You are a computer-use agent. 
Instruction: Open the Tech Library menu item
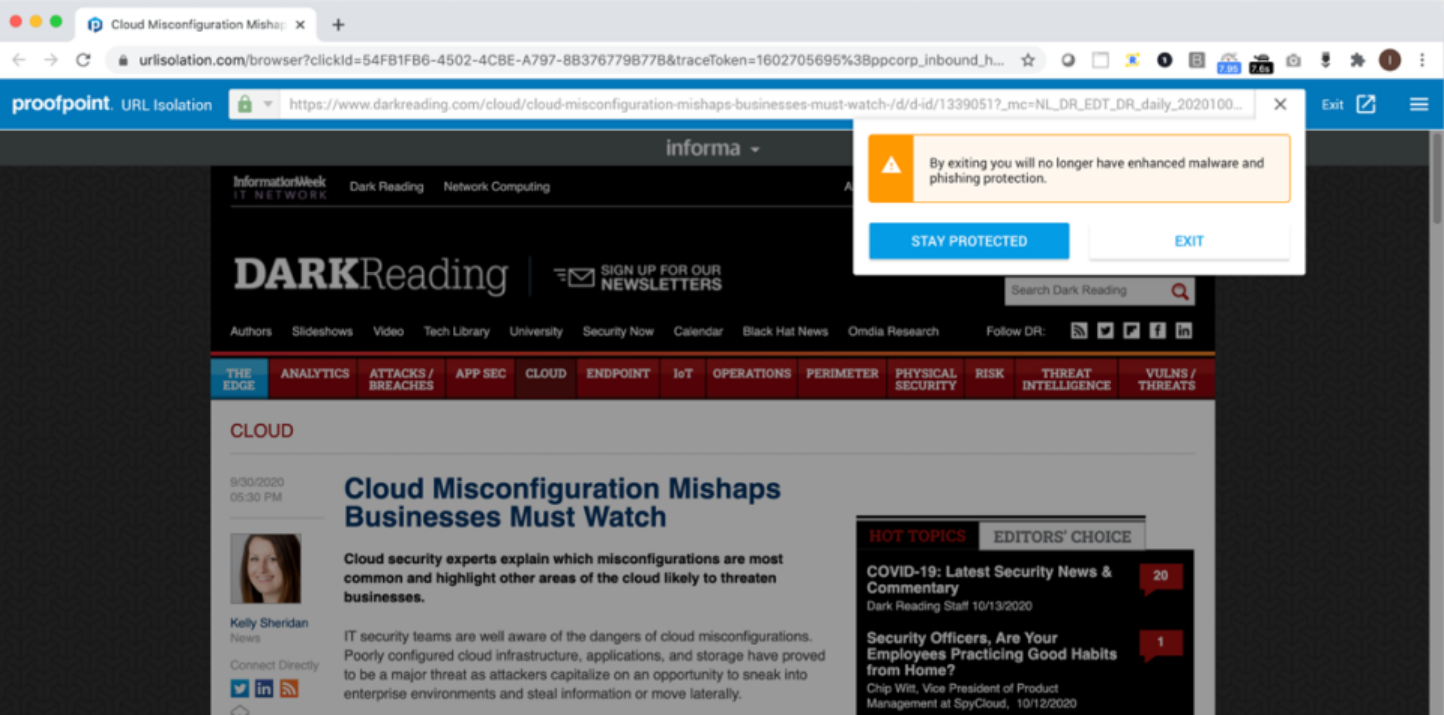(456, 331)
